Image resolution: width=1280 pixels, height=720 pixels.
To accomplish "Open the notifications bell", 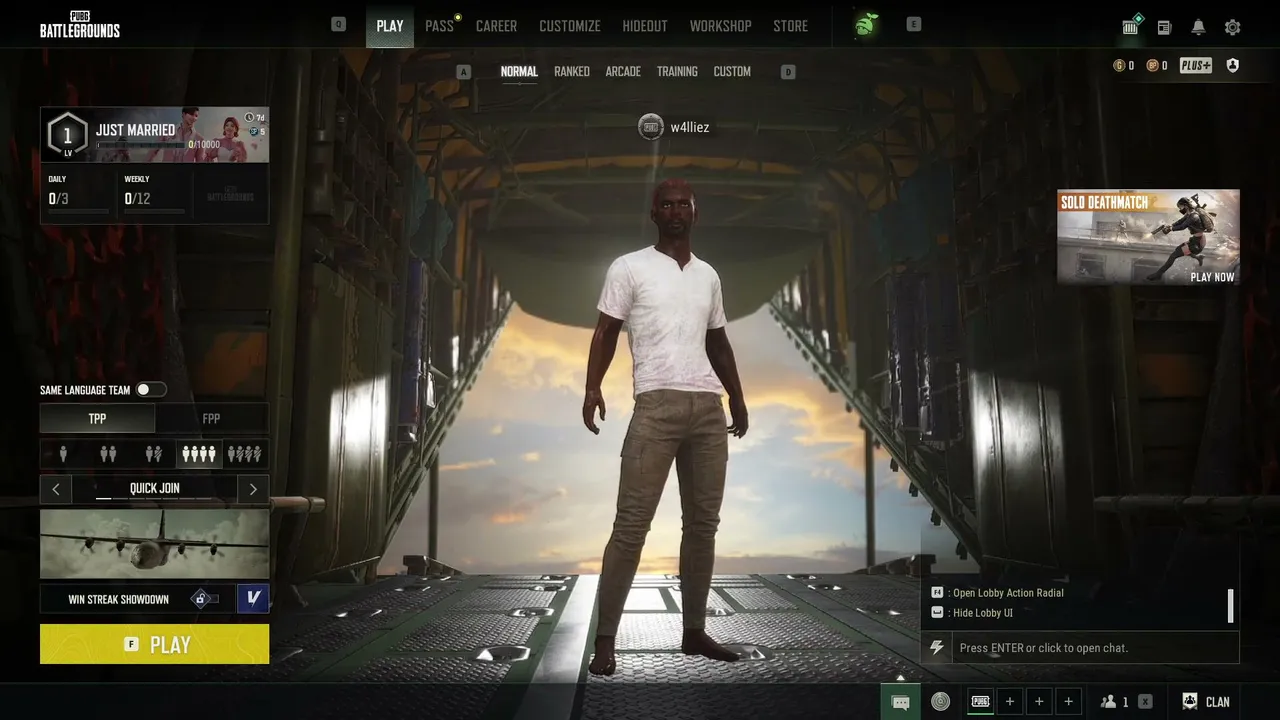I will click(1198, 27).
